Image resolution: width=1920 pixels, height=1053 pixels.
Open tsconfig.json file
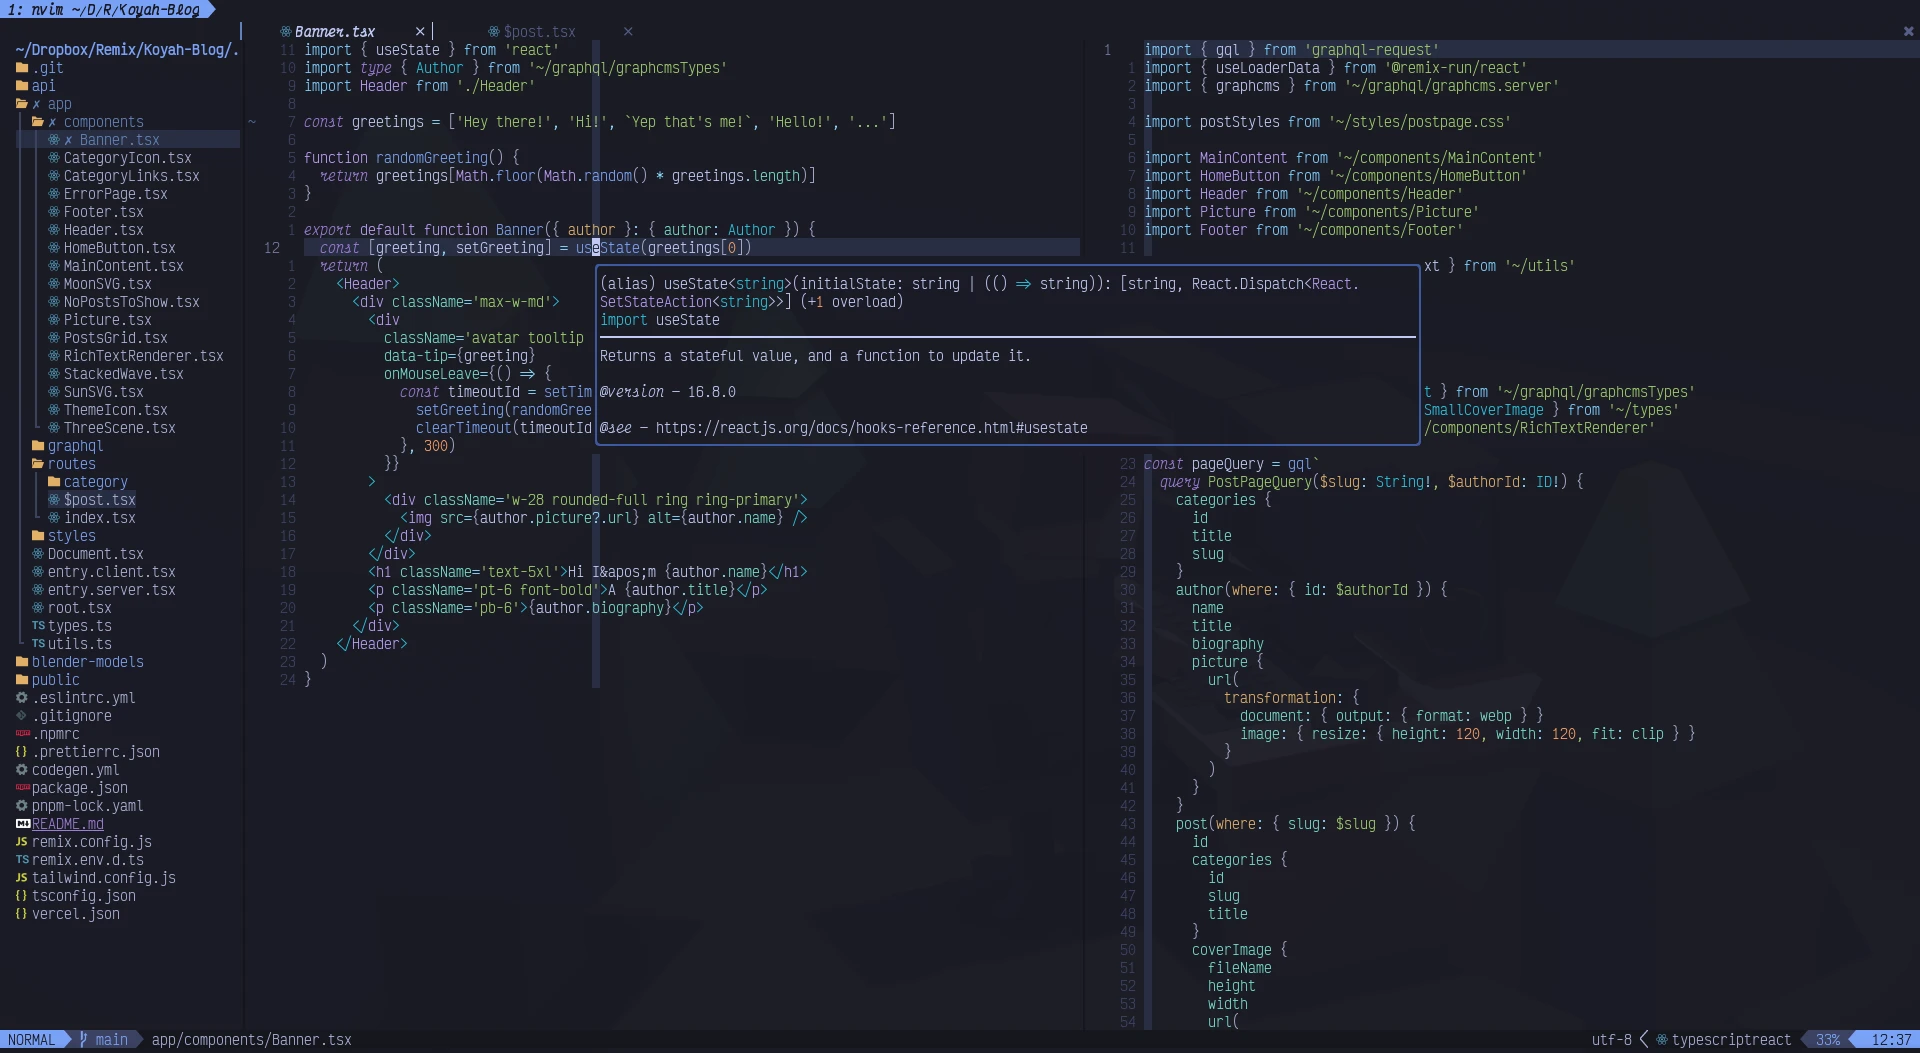[83, 896]
